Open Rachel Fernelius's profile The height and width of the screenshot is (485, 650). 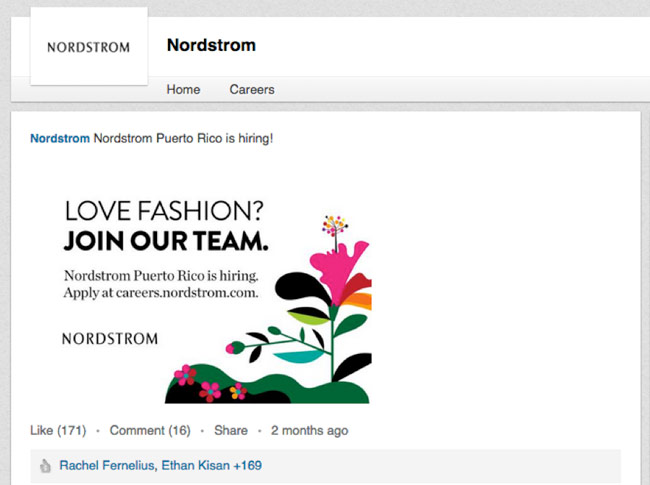pyautogui.click(x=102, y=466)
